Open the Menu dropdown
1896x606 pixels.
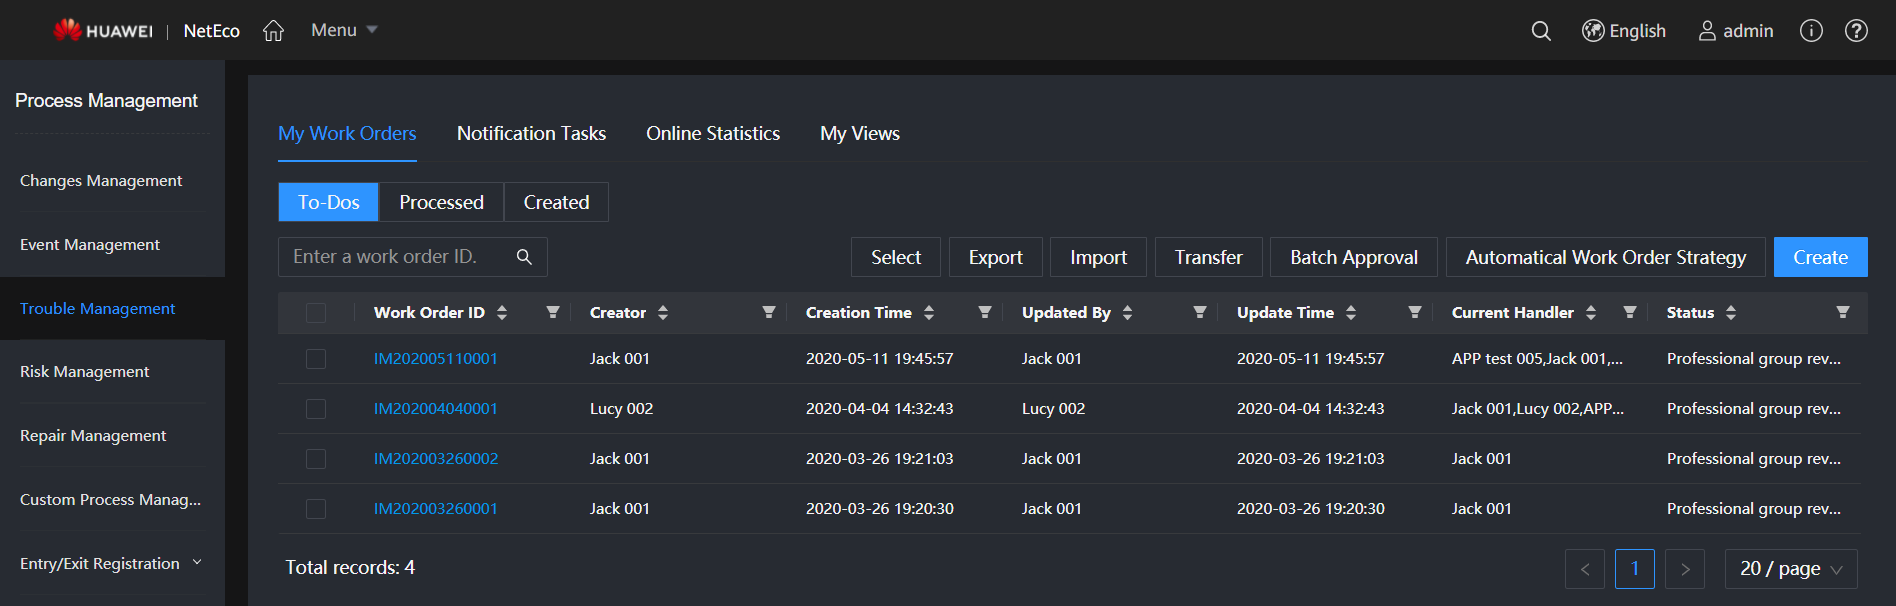click(x=344, y=30)
